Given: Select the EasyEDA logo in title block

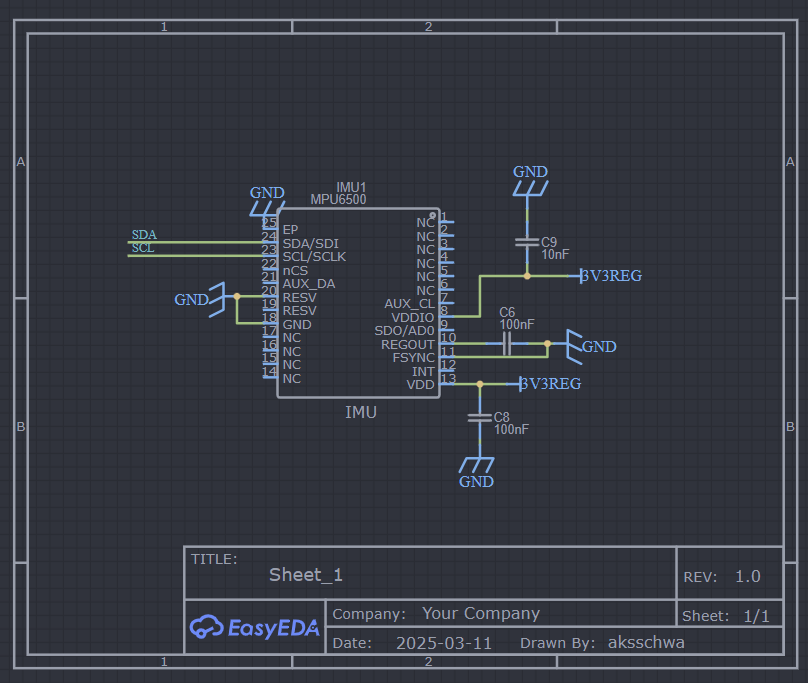Looking at the screenshot, I should [255, 627].
